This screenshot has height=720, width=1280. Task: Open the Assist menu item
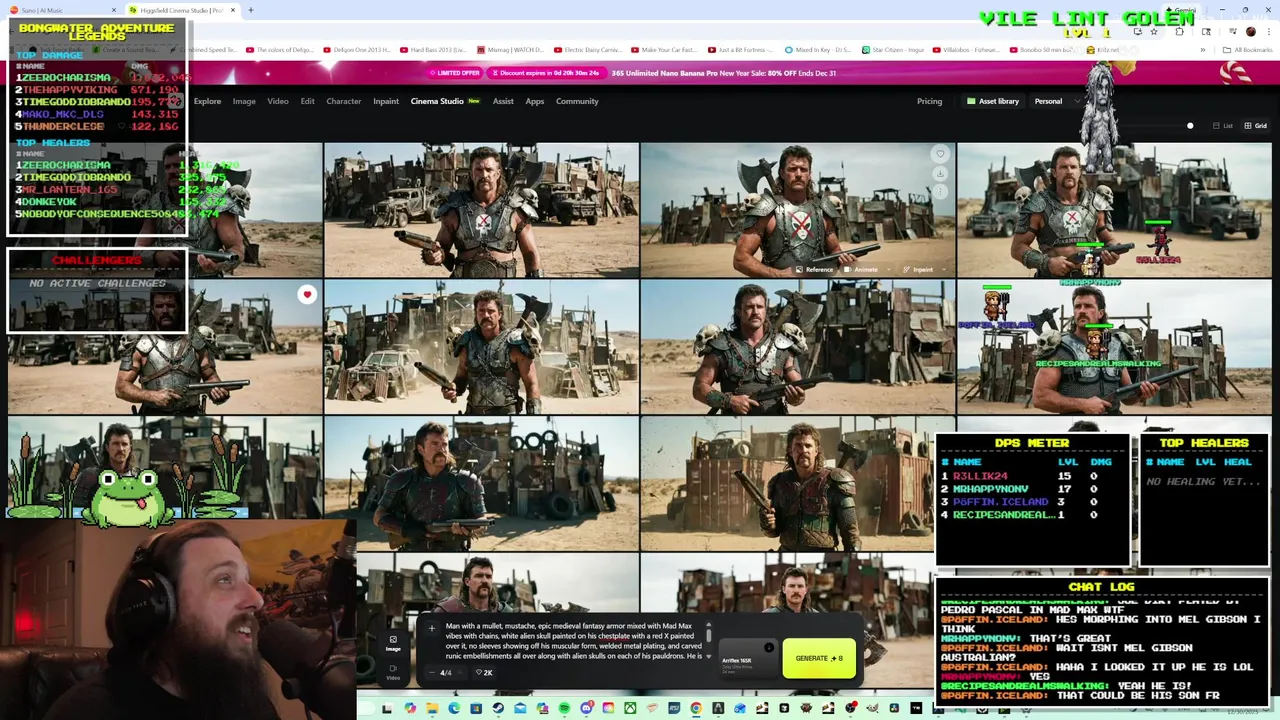[503, 101]
